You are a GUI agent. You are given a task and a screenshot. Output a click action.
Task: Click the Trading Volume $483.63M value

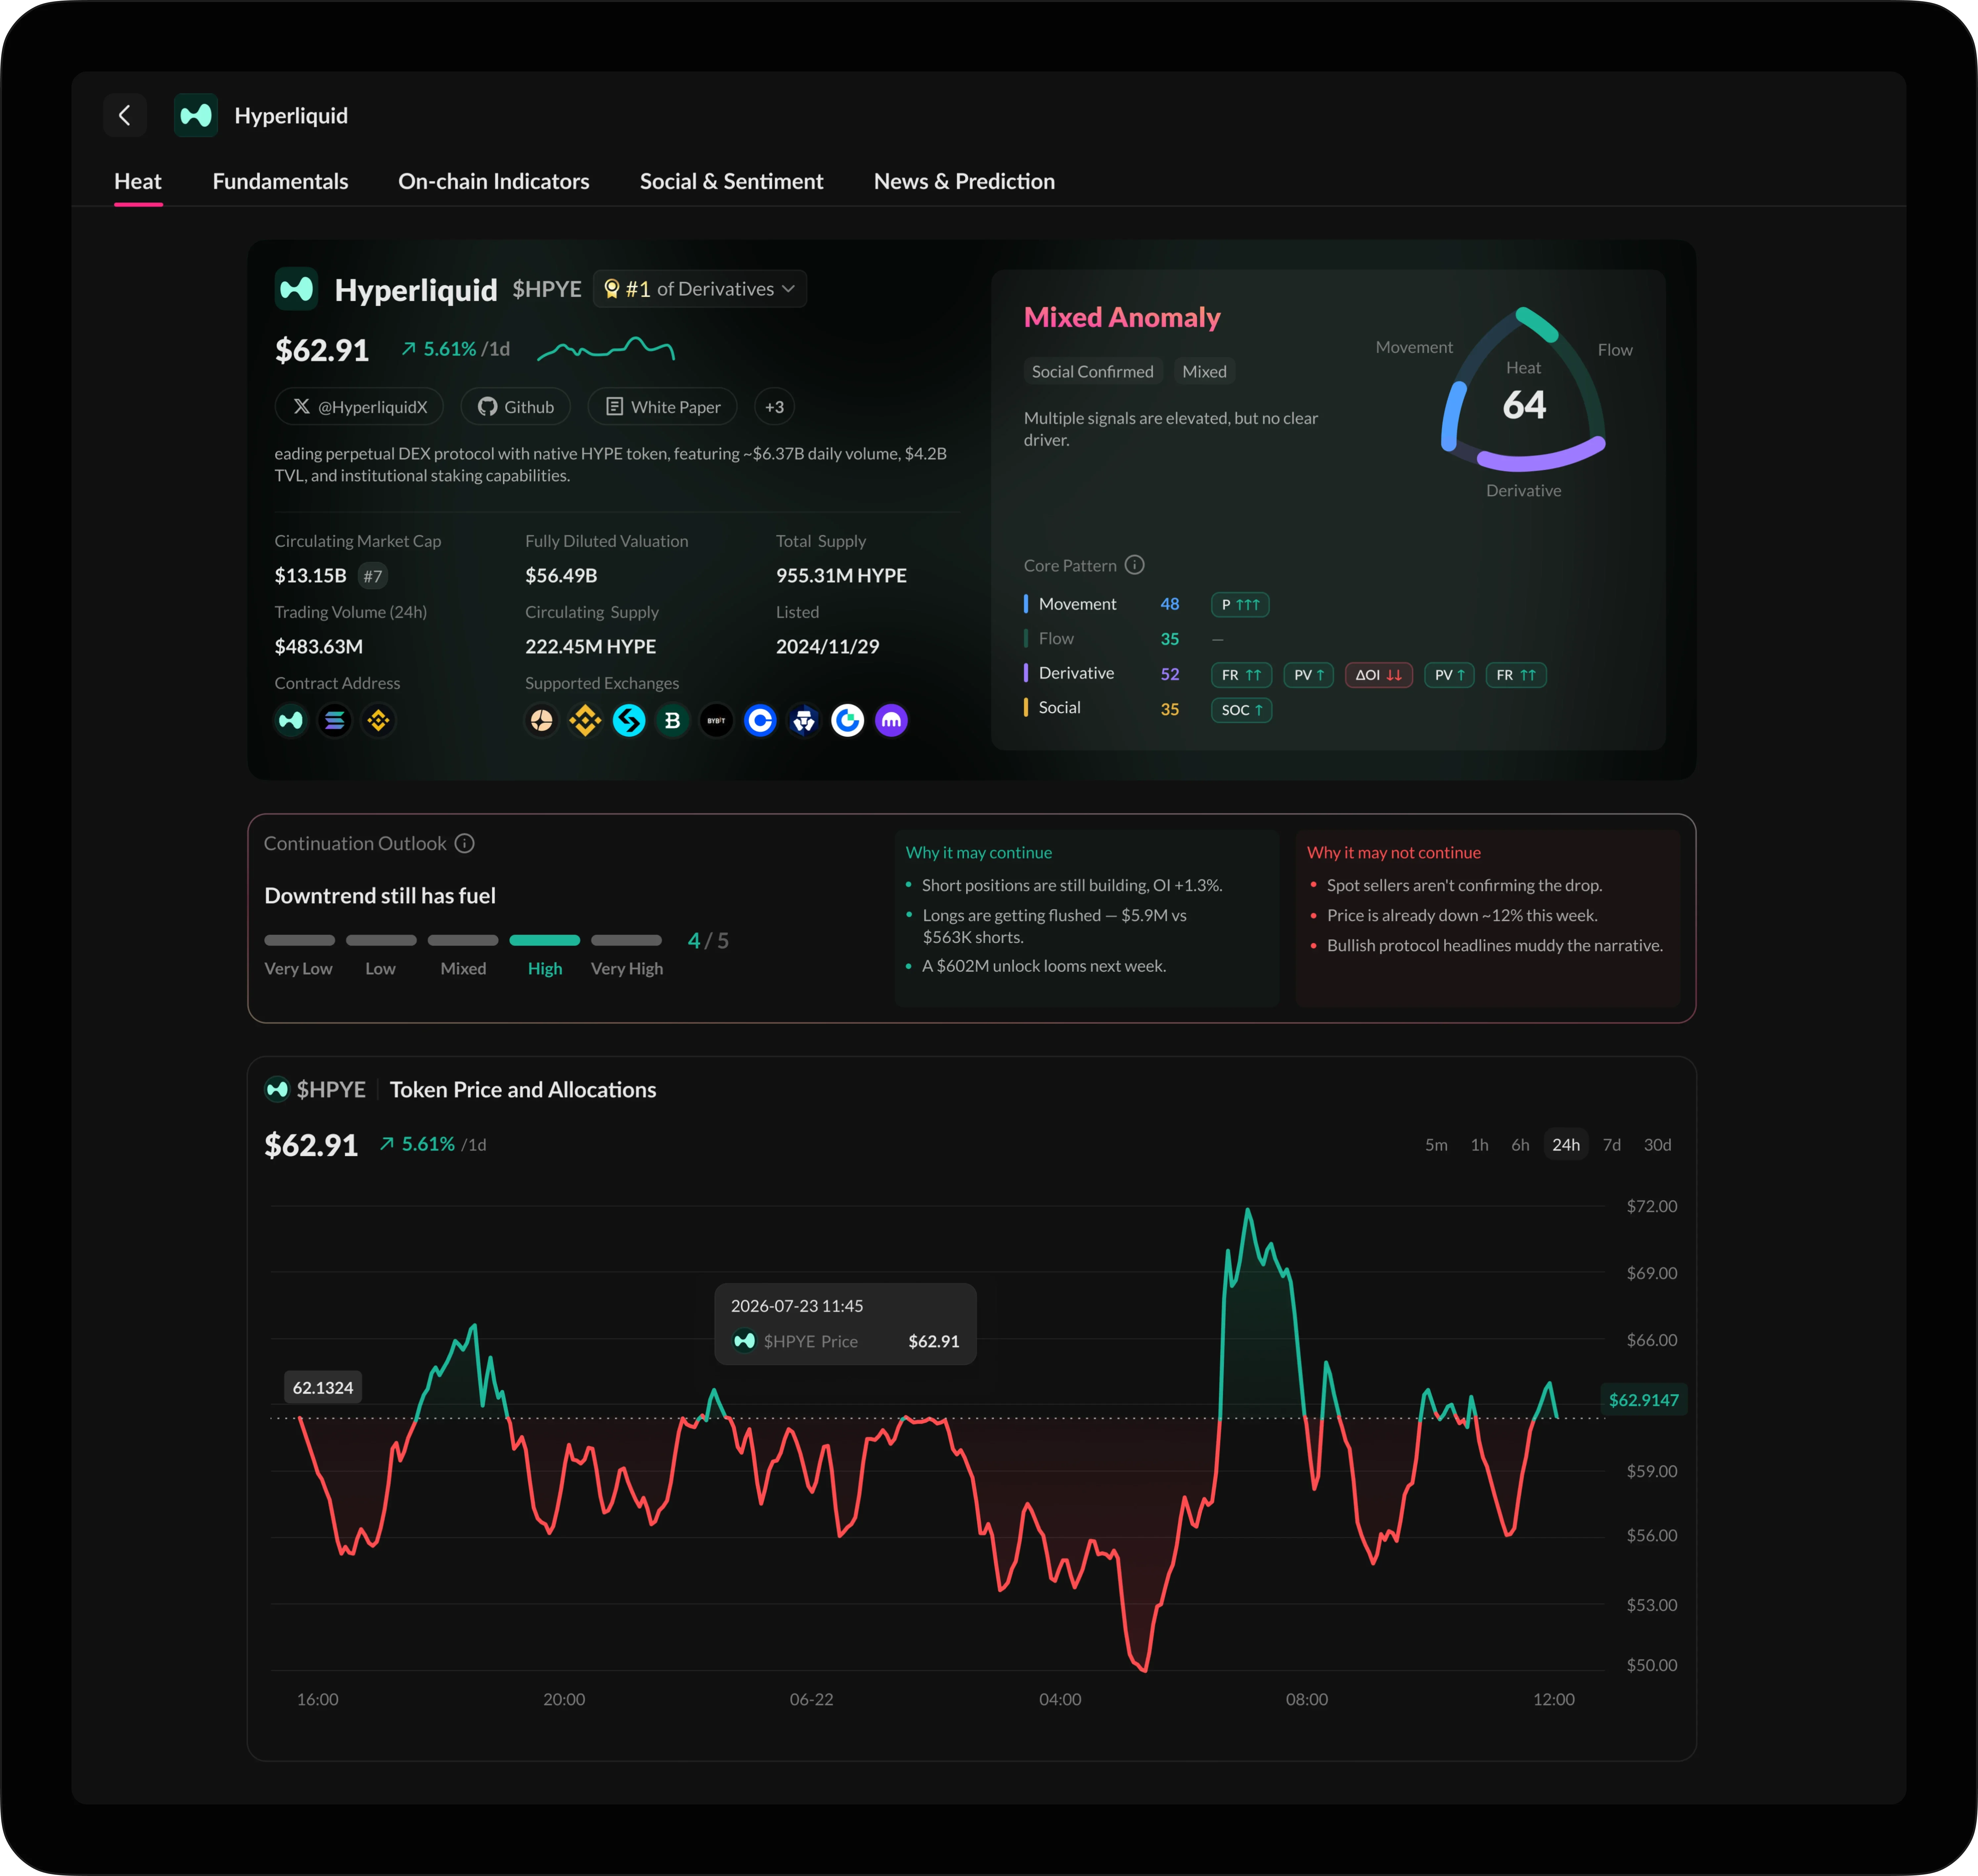click(319, 647)
